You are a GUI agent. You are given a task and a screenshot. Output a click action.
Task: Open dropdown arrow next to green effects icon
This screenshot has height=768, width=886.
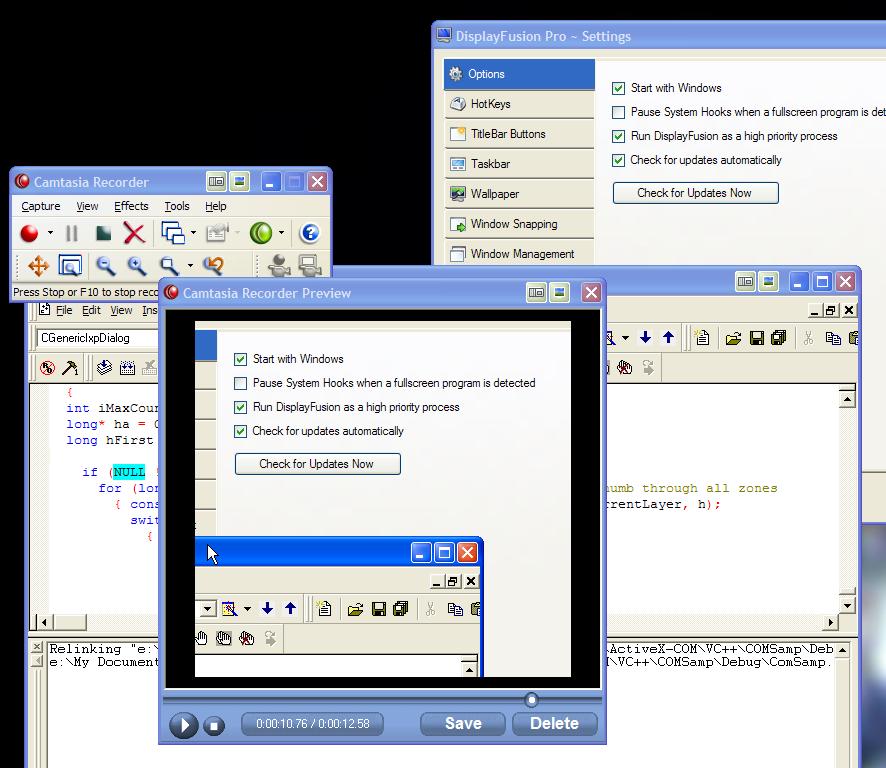point(281,233)
